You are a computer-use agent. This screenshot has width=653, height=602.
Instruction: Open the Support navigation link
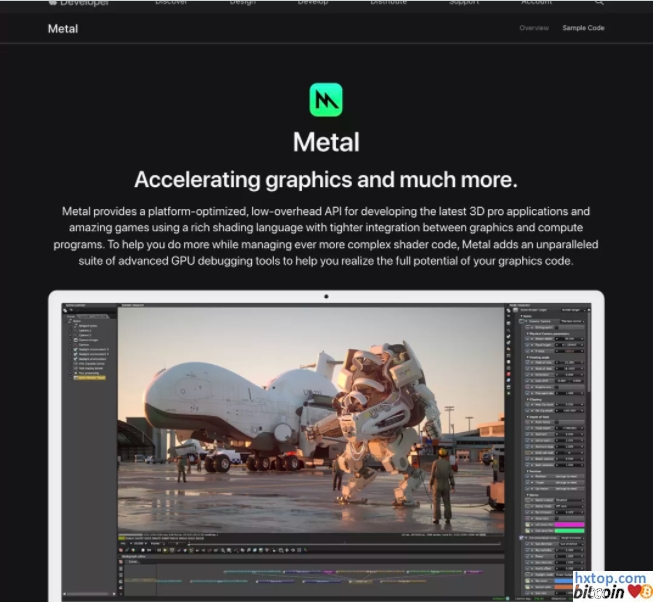pos(462,3)
